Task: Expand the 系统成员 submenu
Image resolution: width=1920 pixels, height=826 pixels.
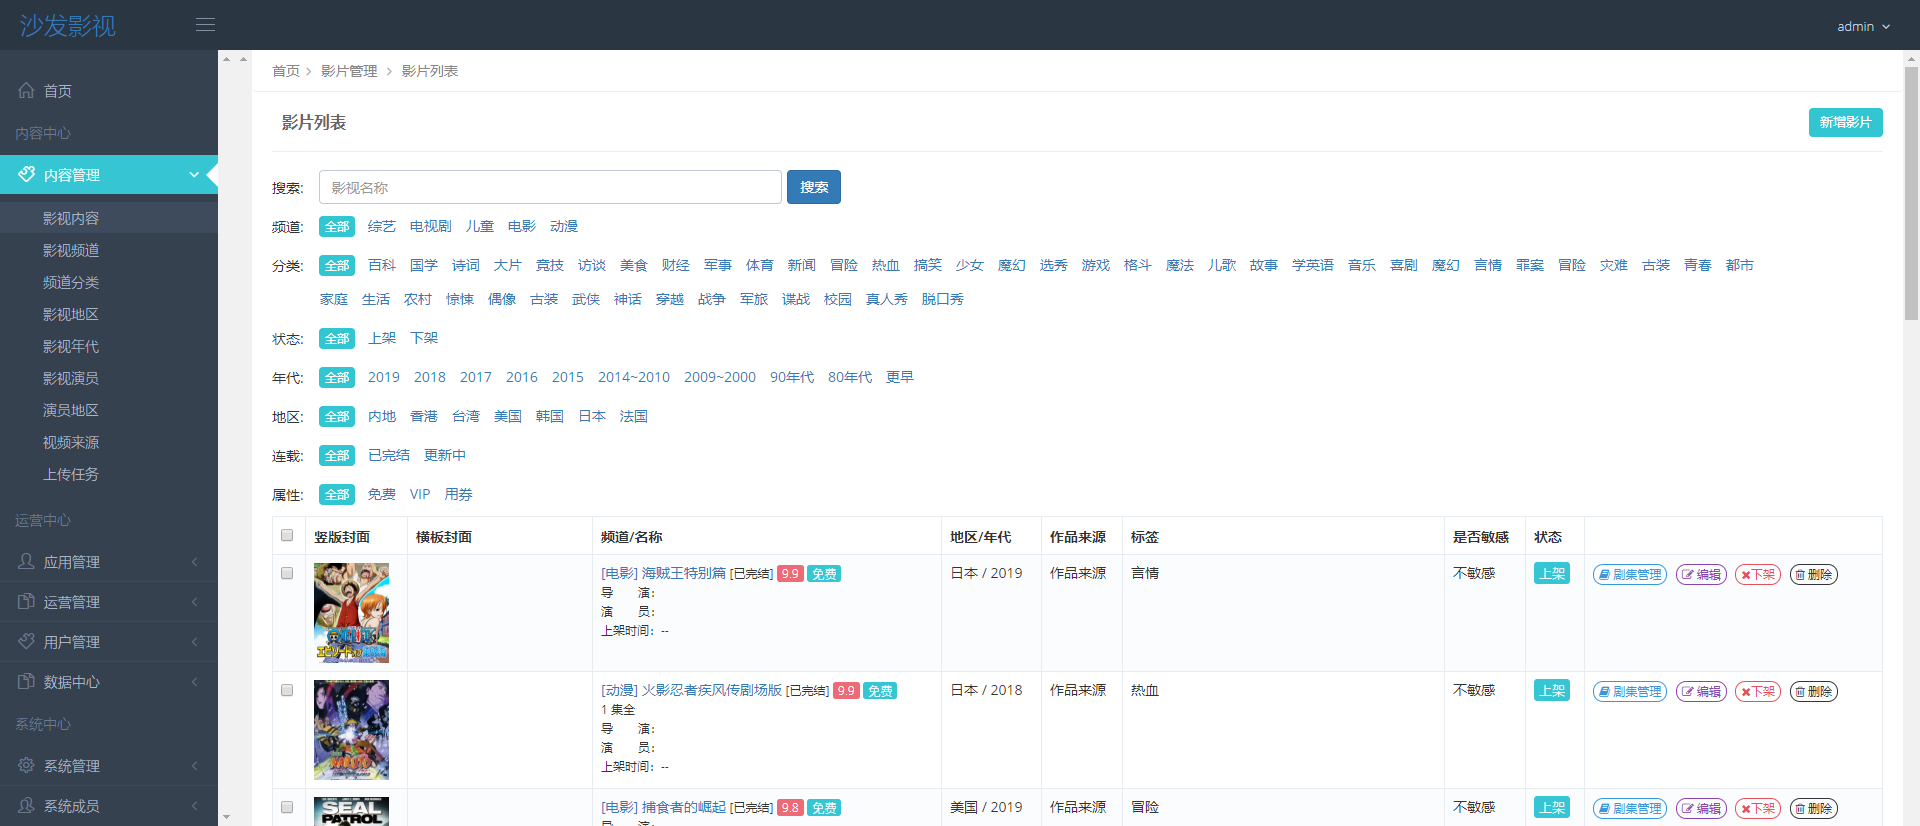Action: [x=194, y=806]
